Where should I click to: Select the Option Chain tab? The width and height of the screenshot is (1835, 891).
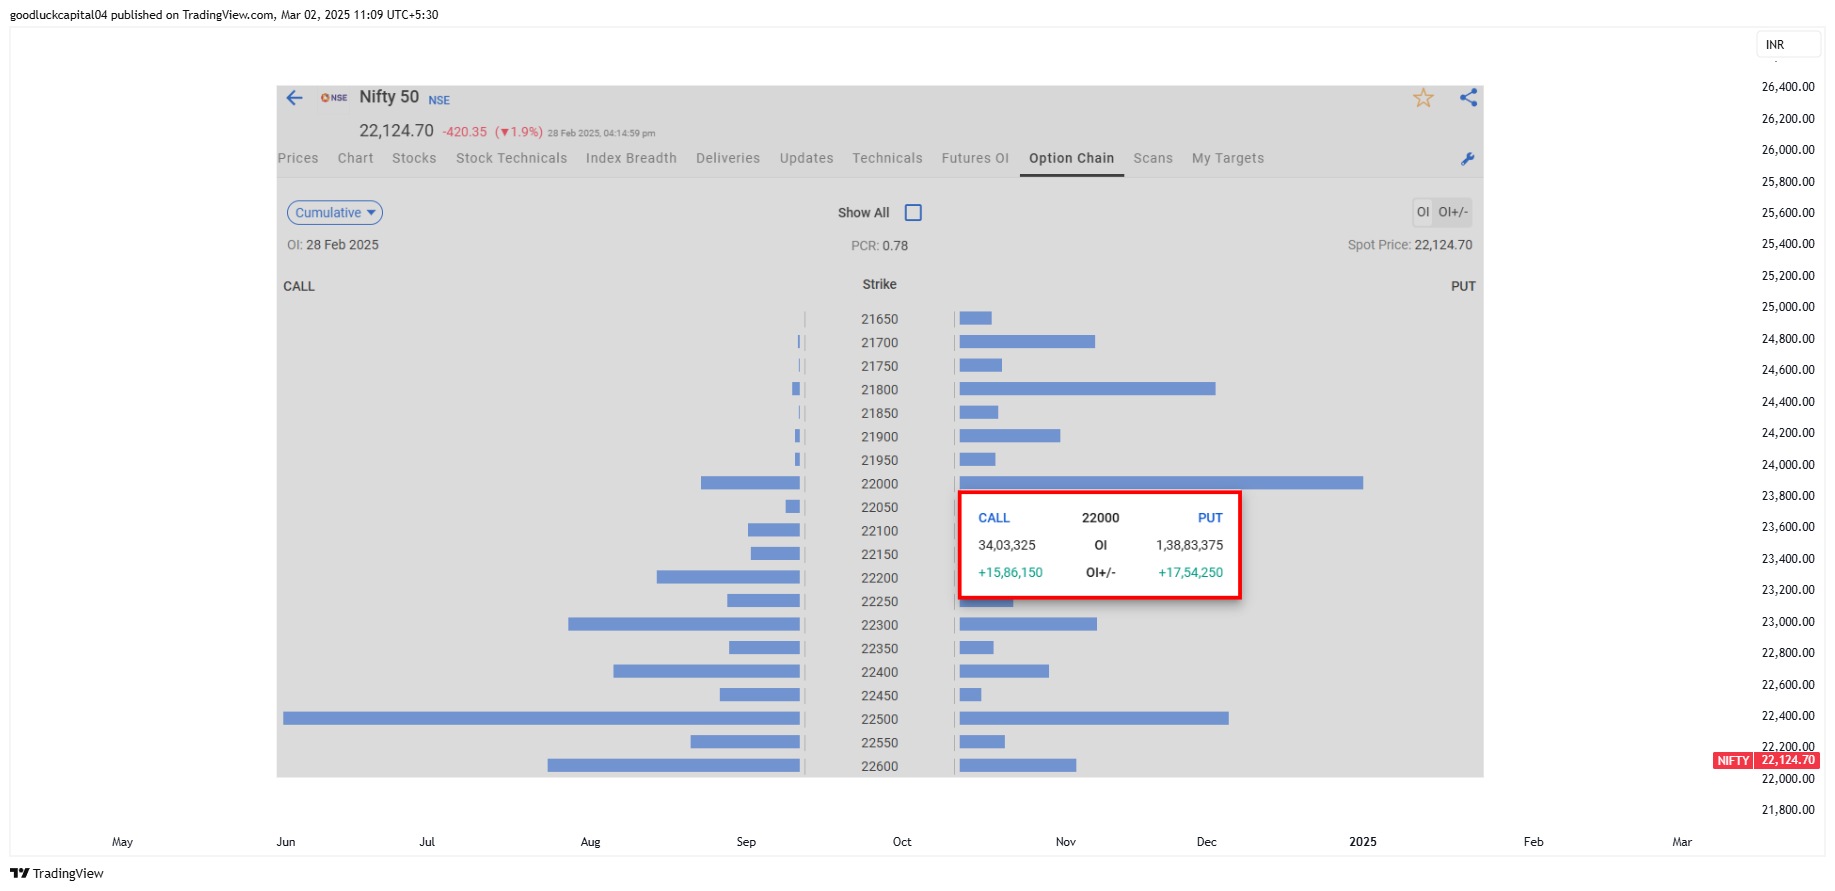pyautogui.click(x=1071, y=158)
